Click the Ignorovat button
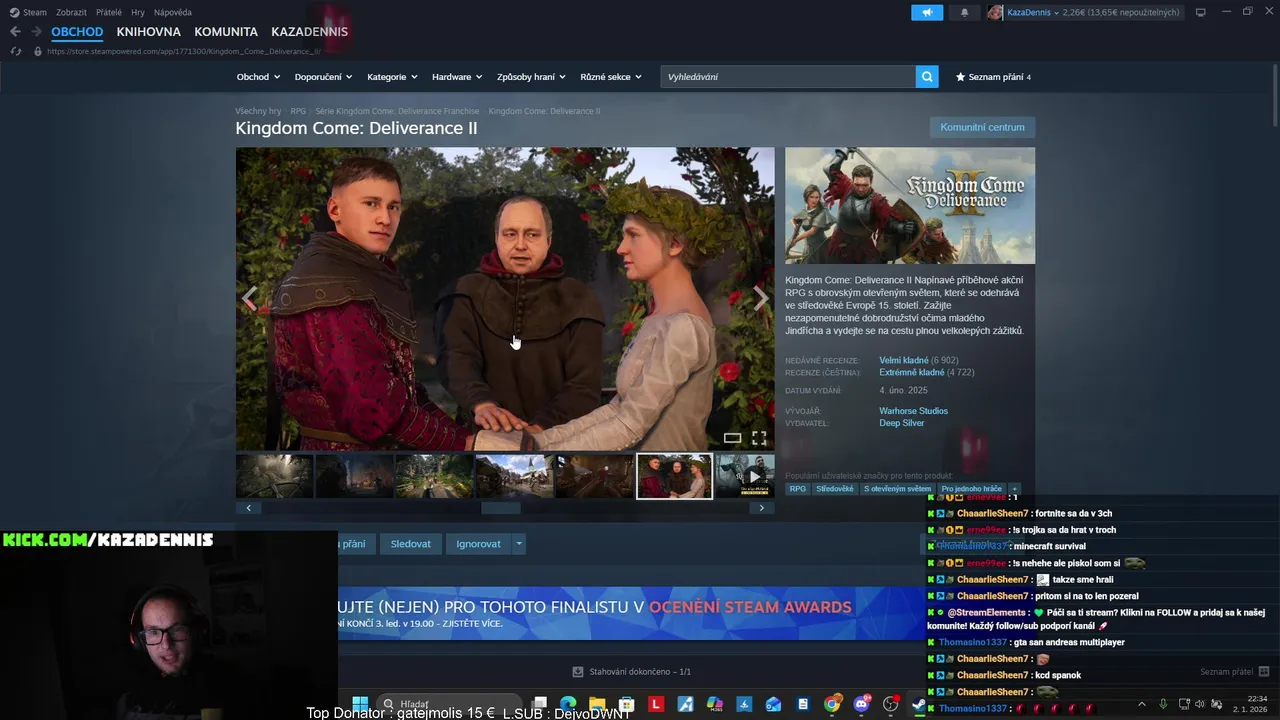This screenshot has height=720, width=1280. click(478, 544)
